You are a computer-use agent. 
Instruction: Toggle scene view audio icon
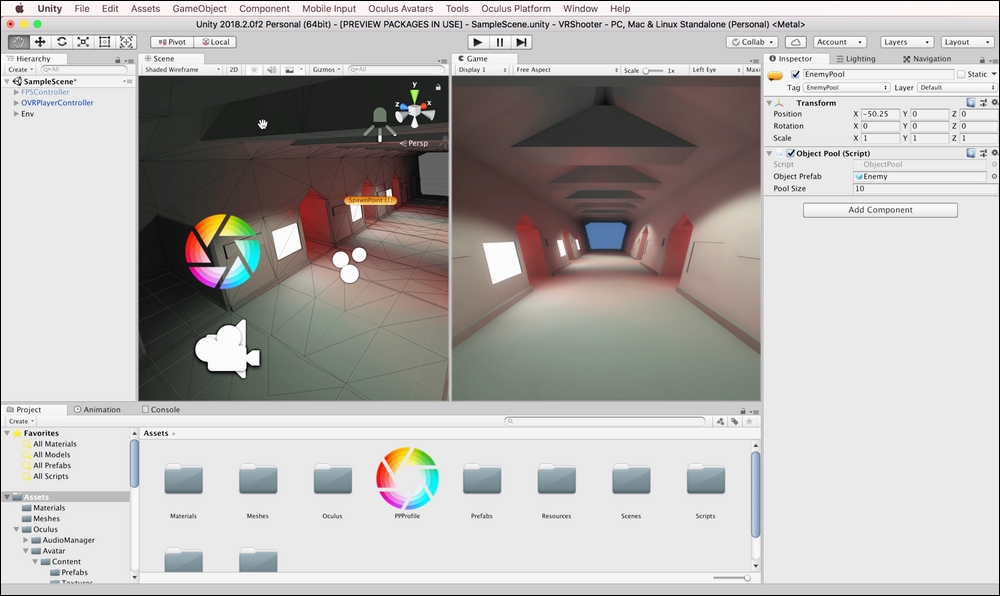[272, 69]
